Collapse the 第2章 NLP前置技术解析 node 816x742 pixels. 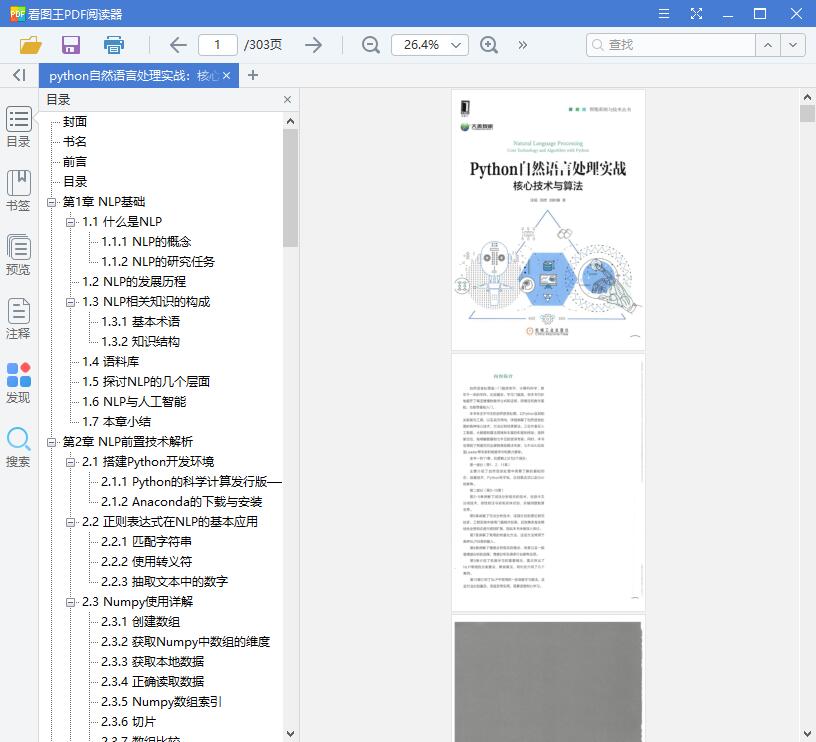point(51,442)
